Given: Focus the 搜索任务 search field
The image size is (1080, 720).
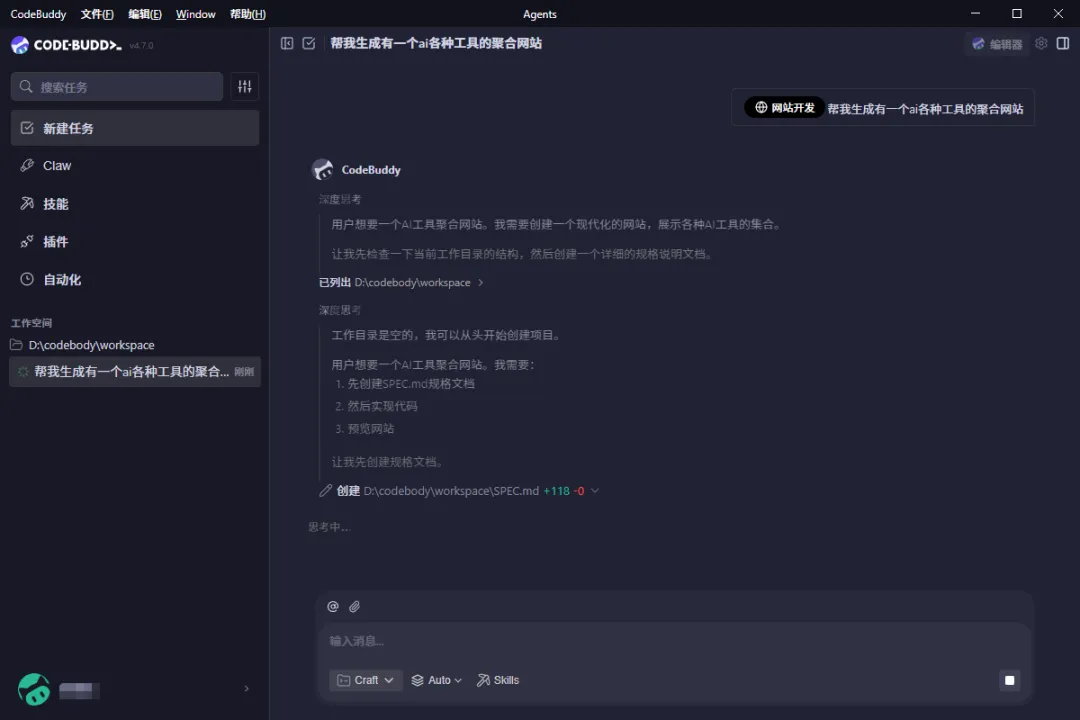Looking at the screenshot, I should [x=117, y=87].
